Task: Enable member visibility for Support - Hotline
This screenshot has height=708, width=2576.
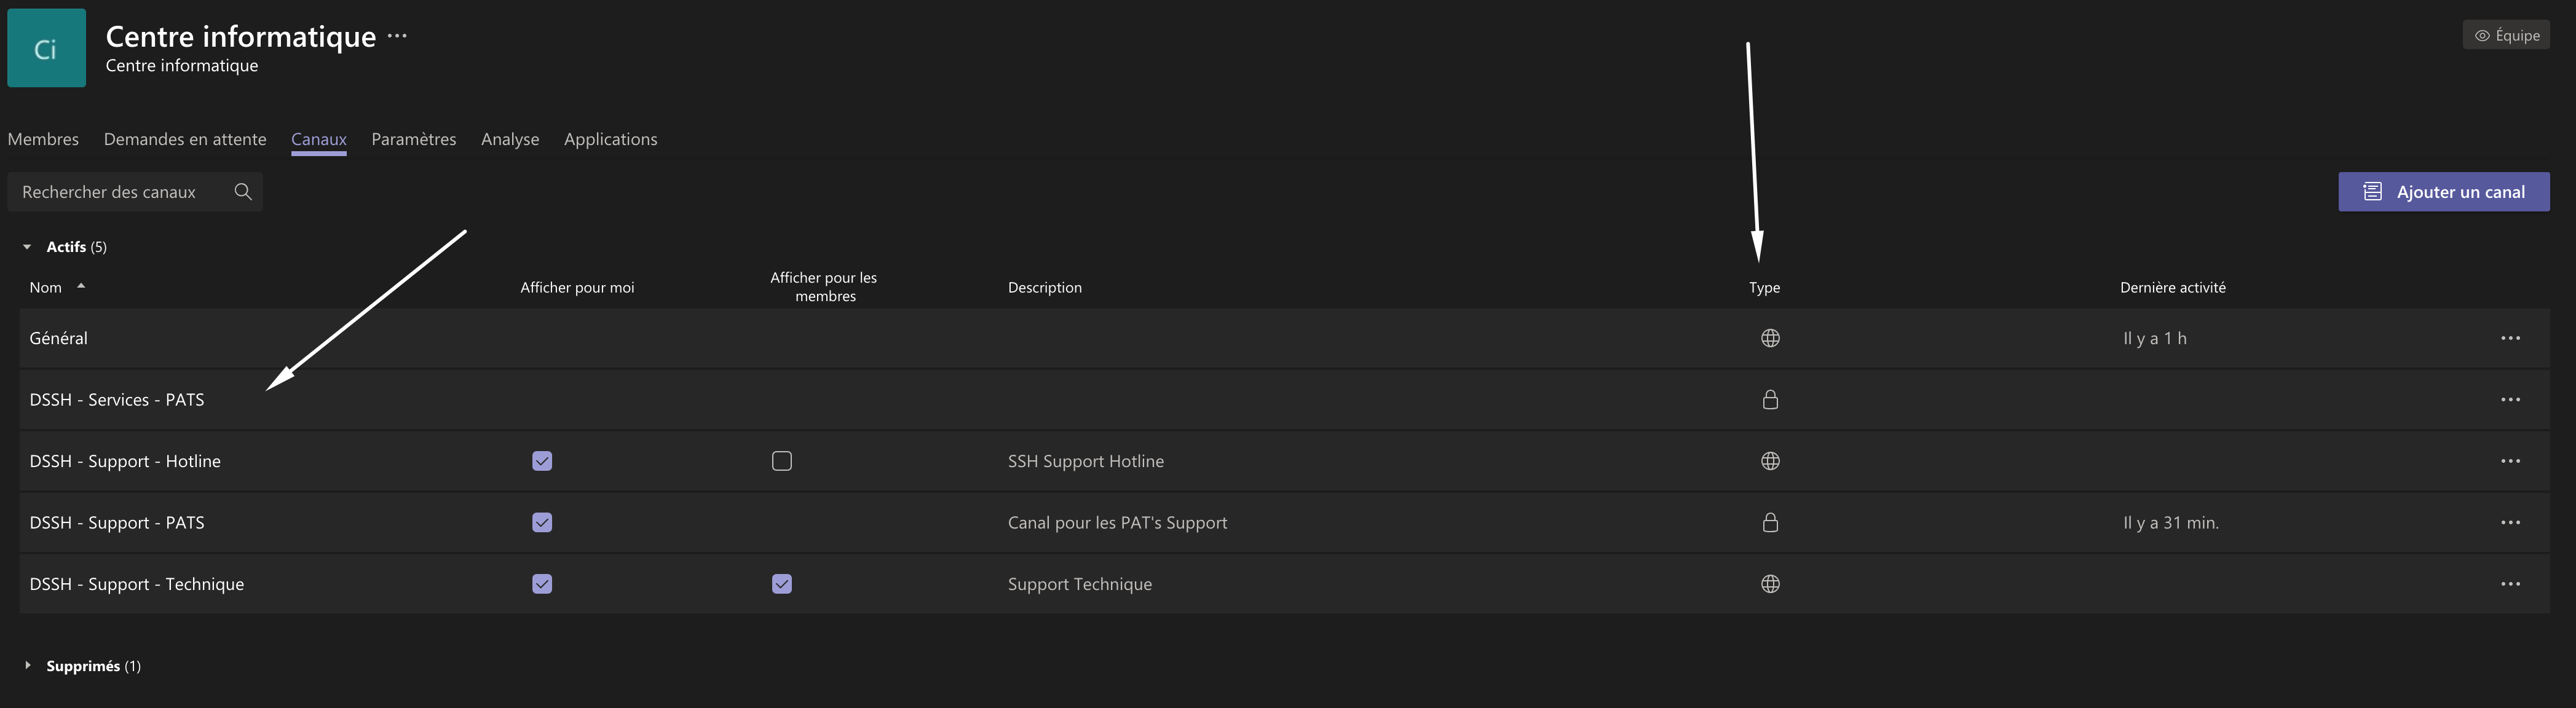Action: point(781,461)
